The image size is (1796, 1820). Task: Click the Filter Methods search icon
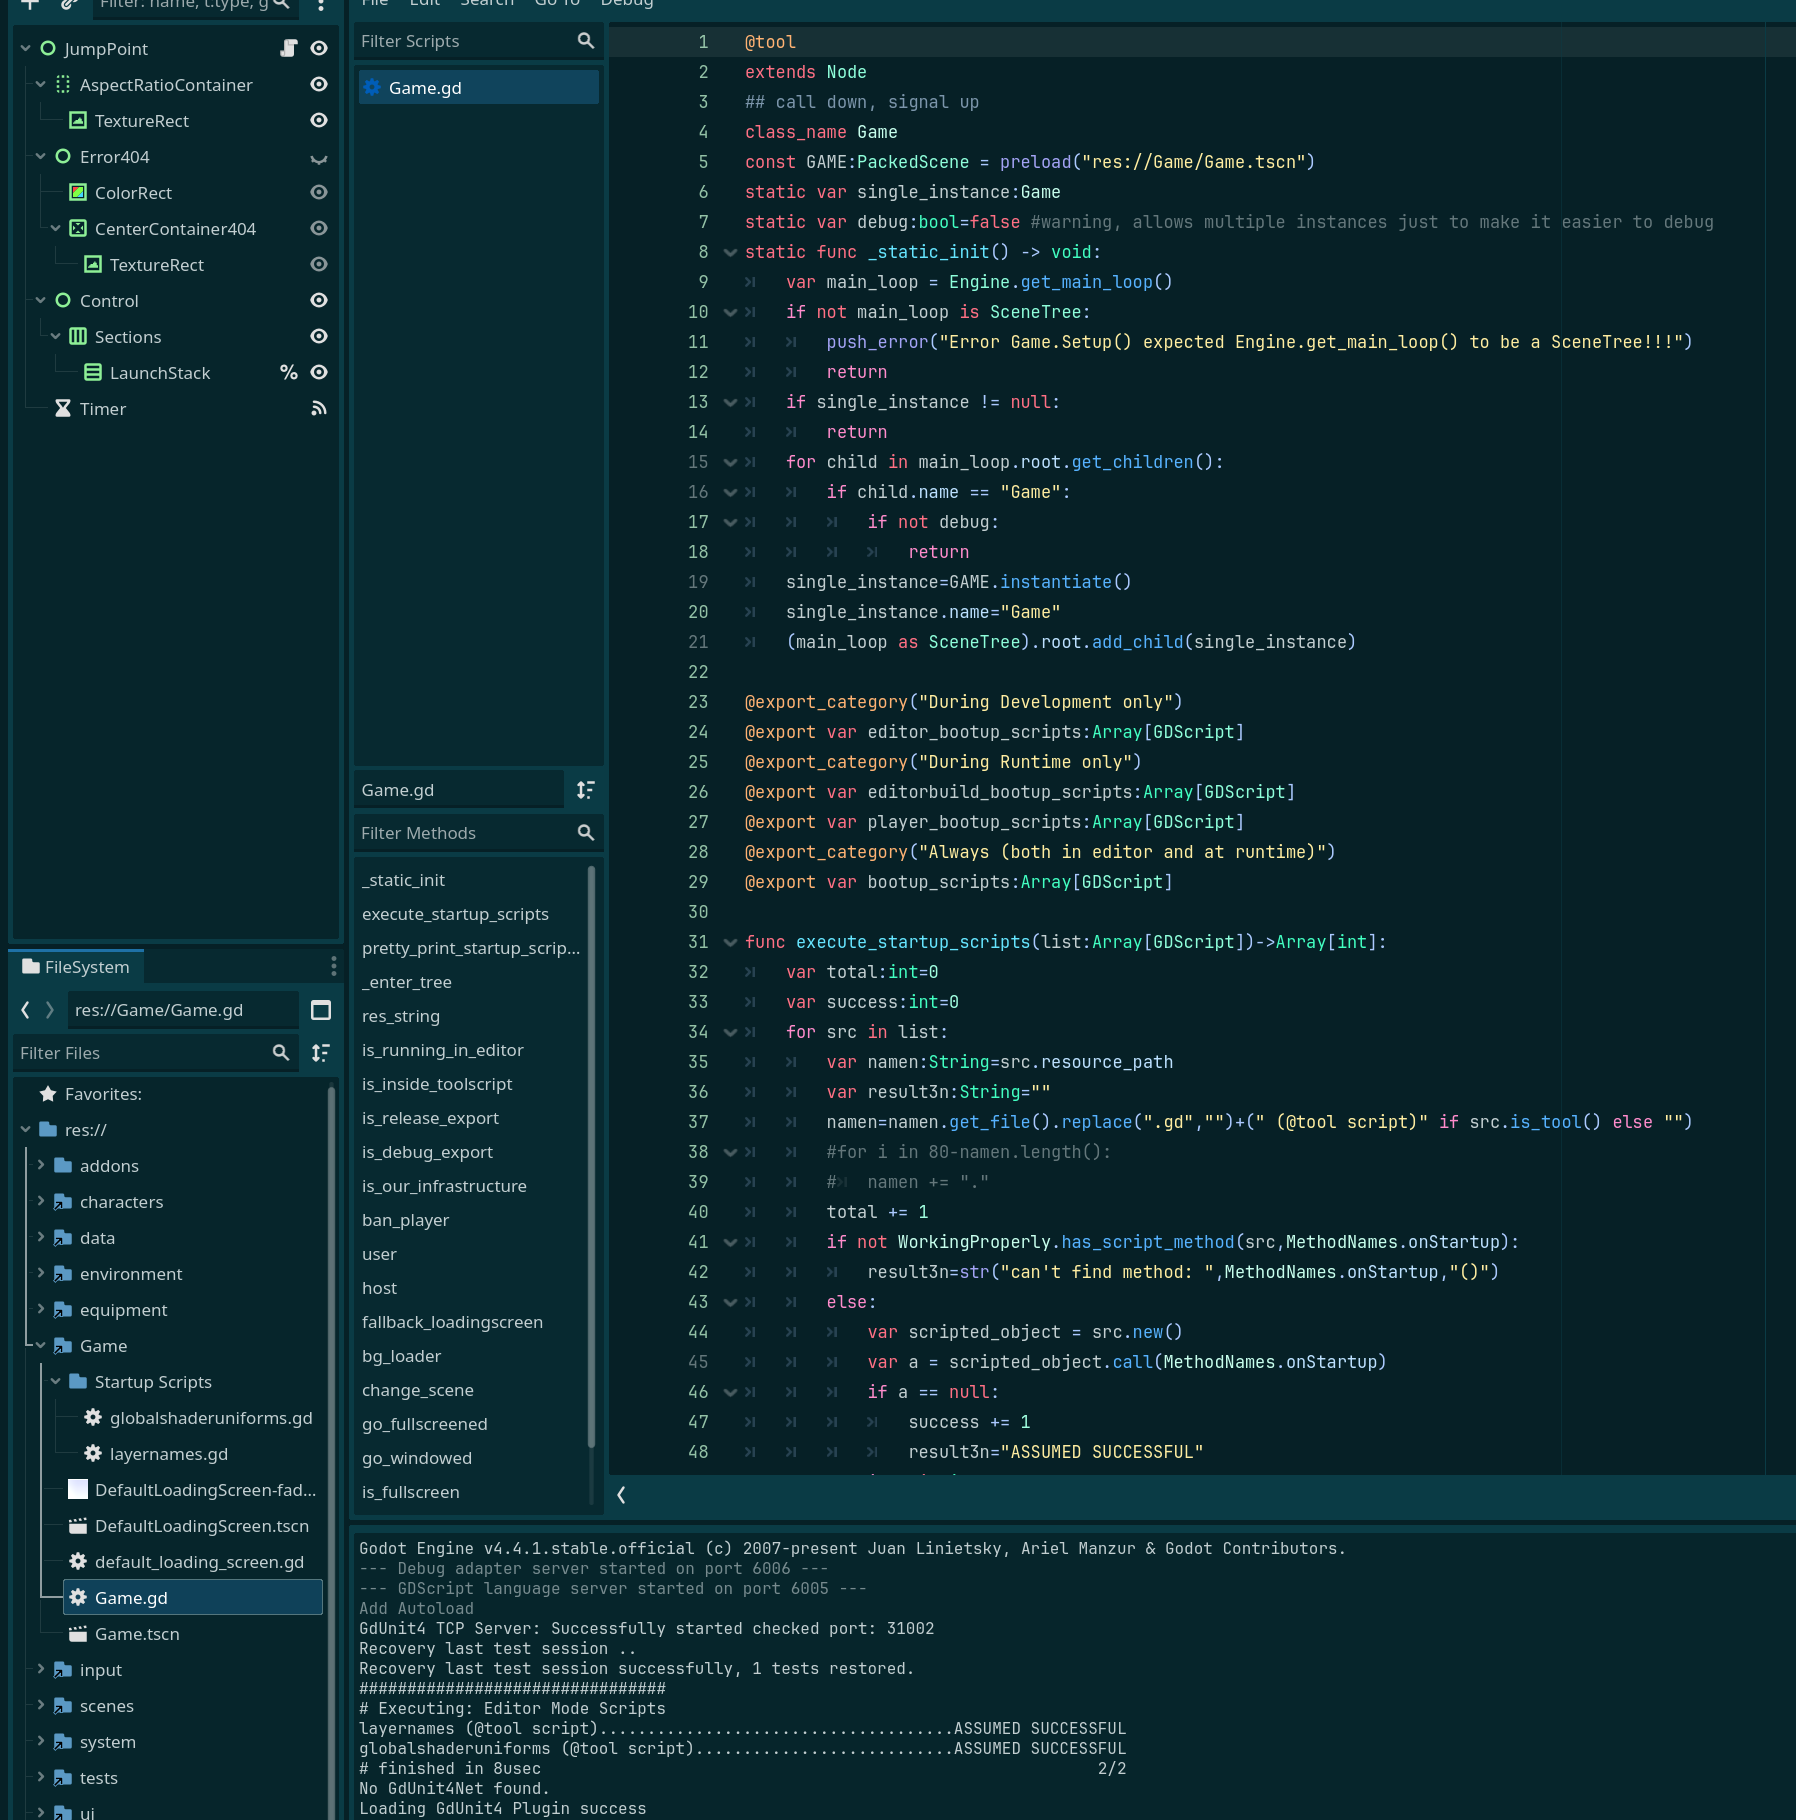586,833
